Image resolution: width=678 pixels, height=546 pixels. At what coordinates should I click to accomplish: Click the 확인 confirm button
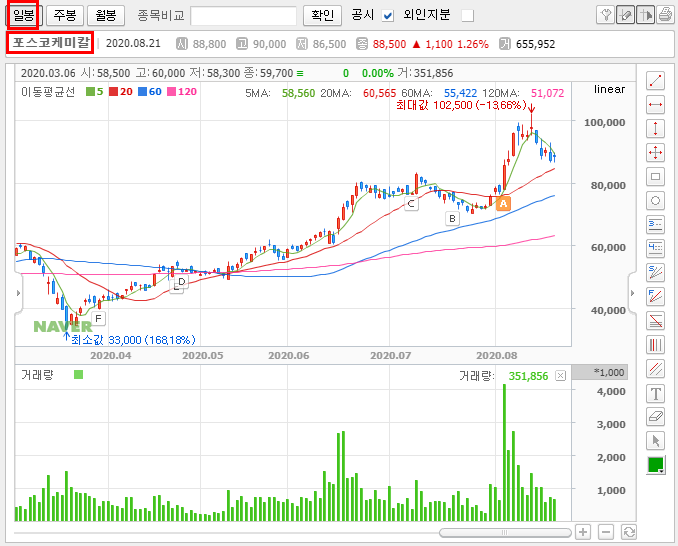323,16
